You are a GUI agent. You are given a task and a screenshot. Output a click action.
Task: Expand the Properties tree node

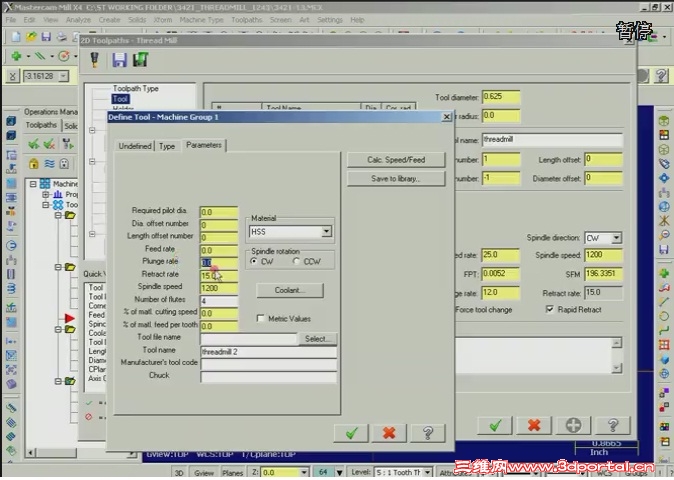coord(46,194)
